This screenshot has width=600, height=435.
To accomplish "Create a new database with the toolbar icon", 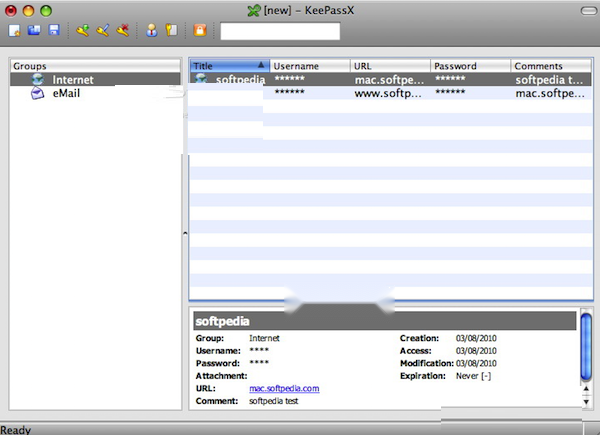I will (14, 30).
